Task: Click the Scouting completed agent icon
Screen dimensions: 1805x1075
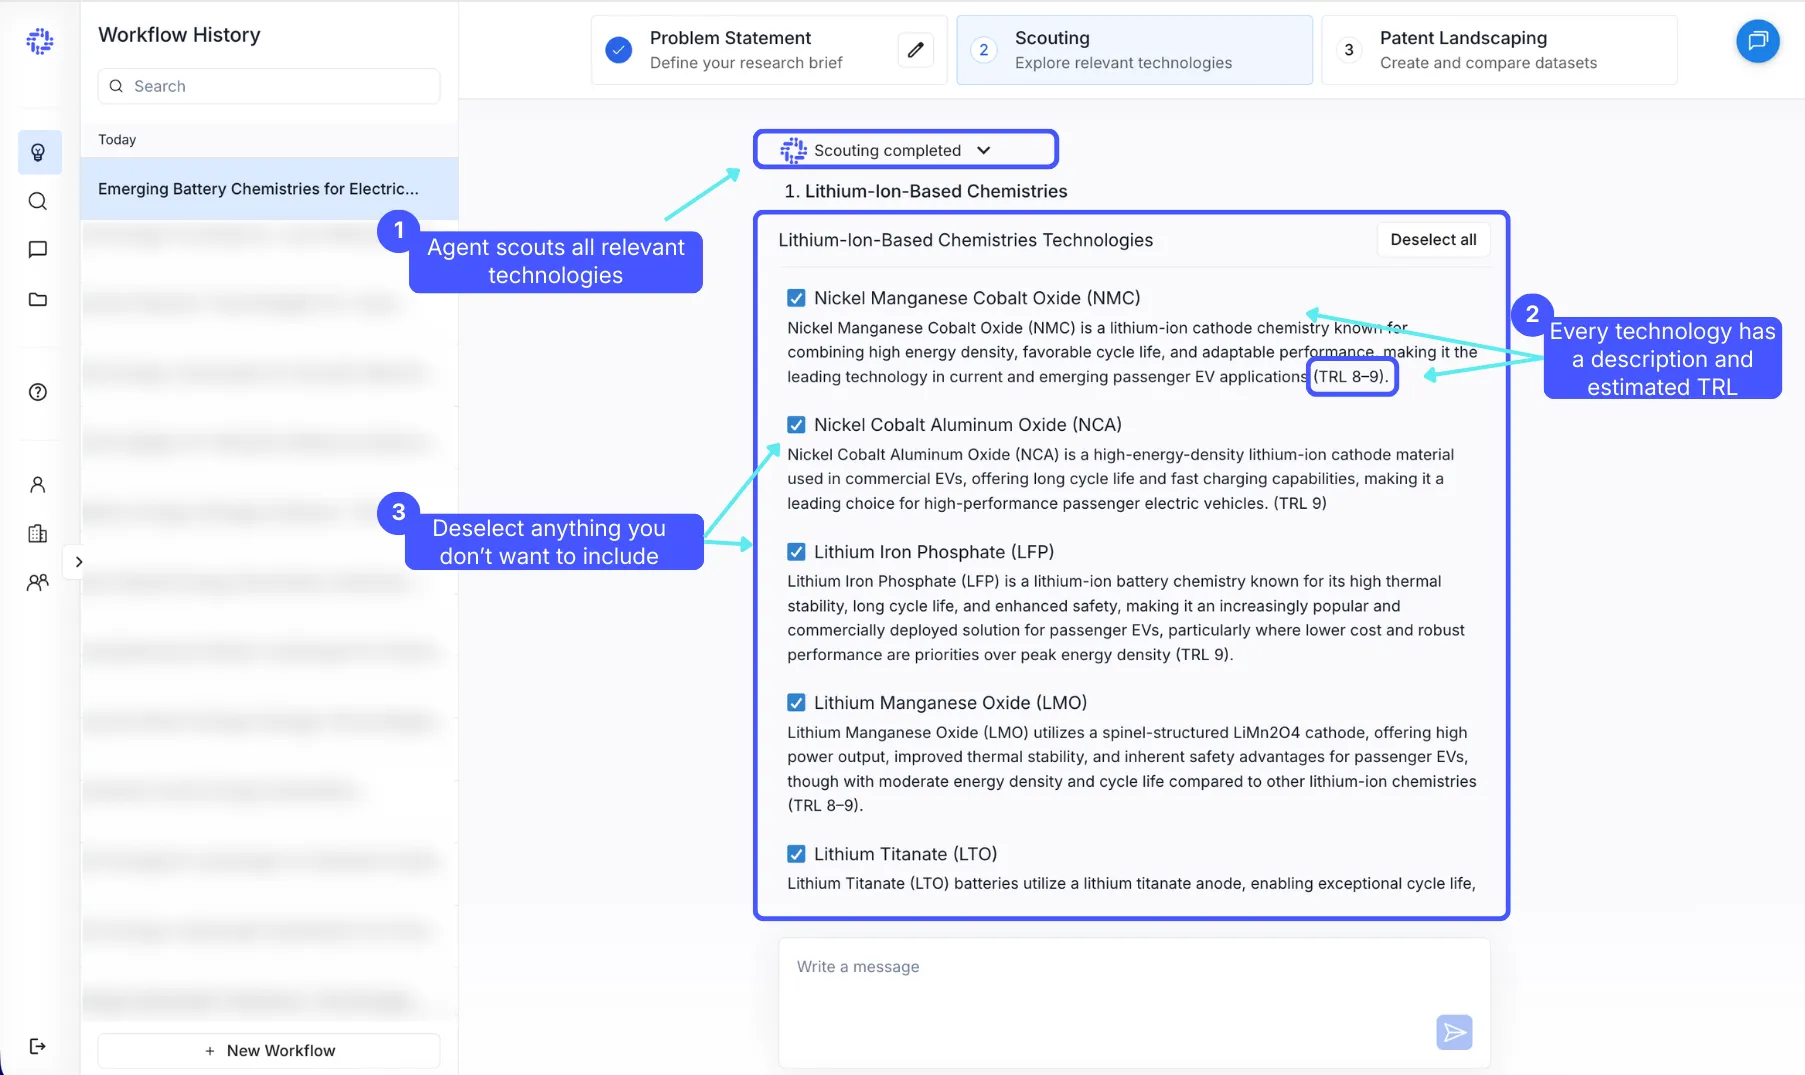Action: [793, 150]
